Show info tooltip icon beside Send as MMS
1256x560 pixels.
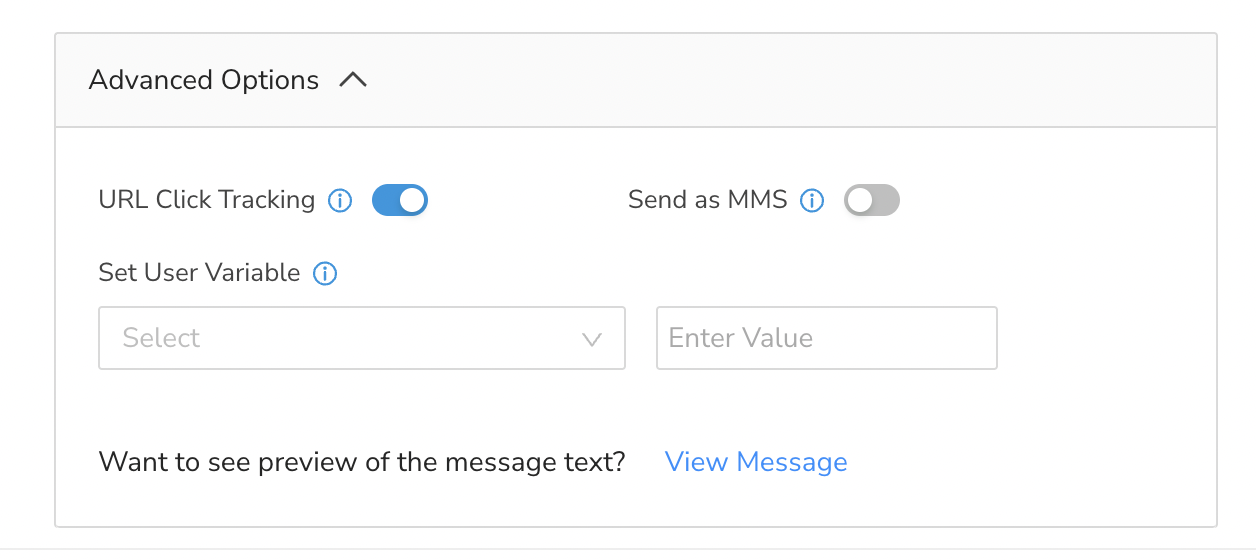[812, 201]
